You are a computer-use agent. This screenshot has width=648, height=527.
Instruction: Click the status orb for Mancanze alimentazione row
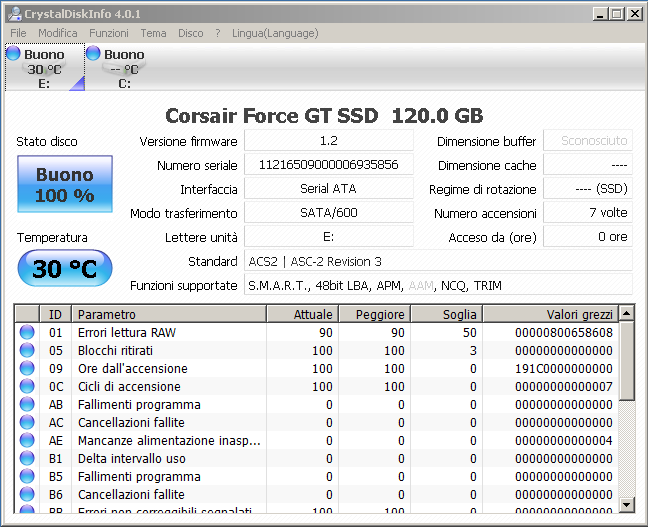click(27, 440)
